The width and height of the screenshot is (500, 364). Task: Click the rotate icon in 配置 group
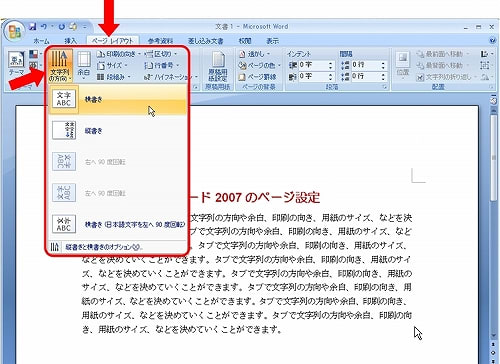pyautogui.click(x=486, y=77)
